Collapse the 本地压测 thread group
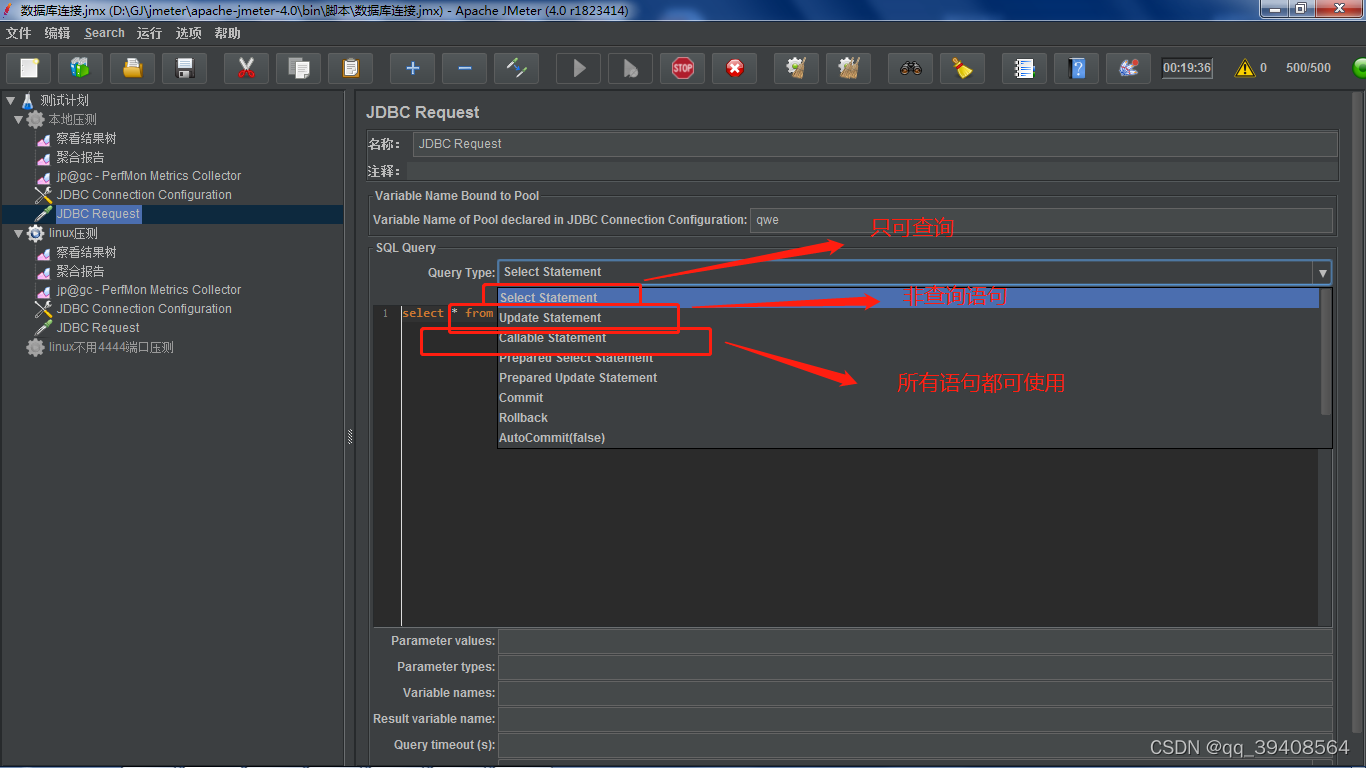 (18, 119)
